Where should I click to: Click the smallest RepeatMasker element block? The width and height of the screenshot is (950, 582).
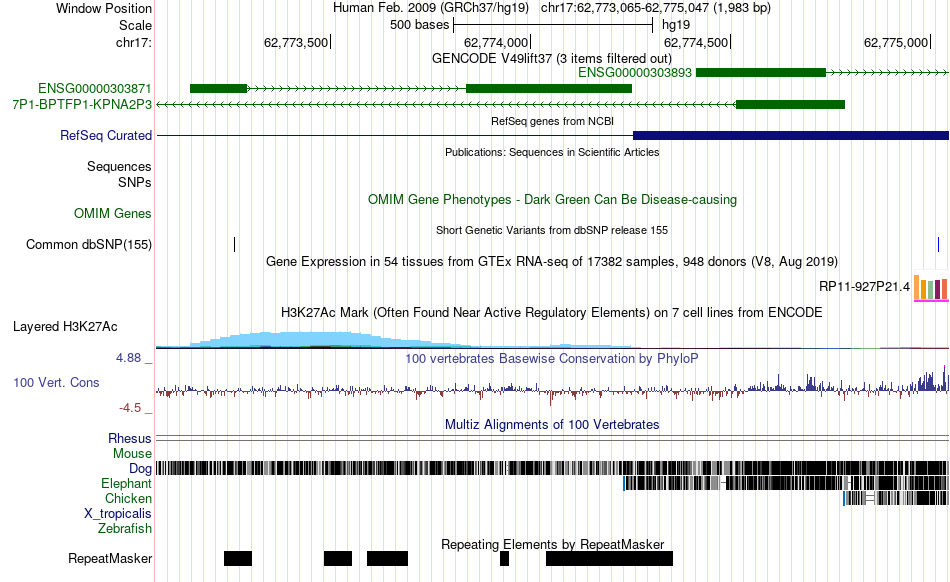tap(505, 558)
